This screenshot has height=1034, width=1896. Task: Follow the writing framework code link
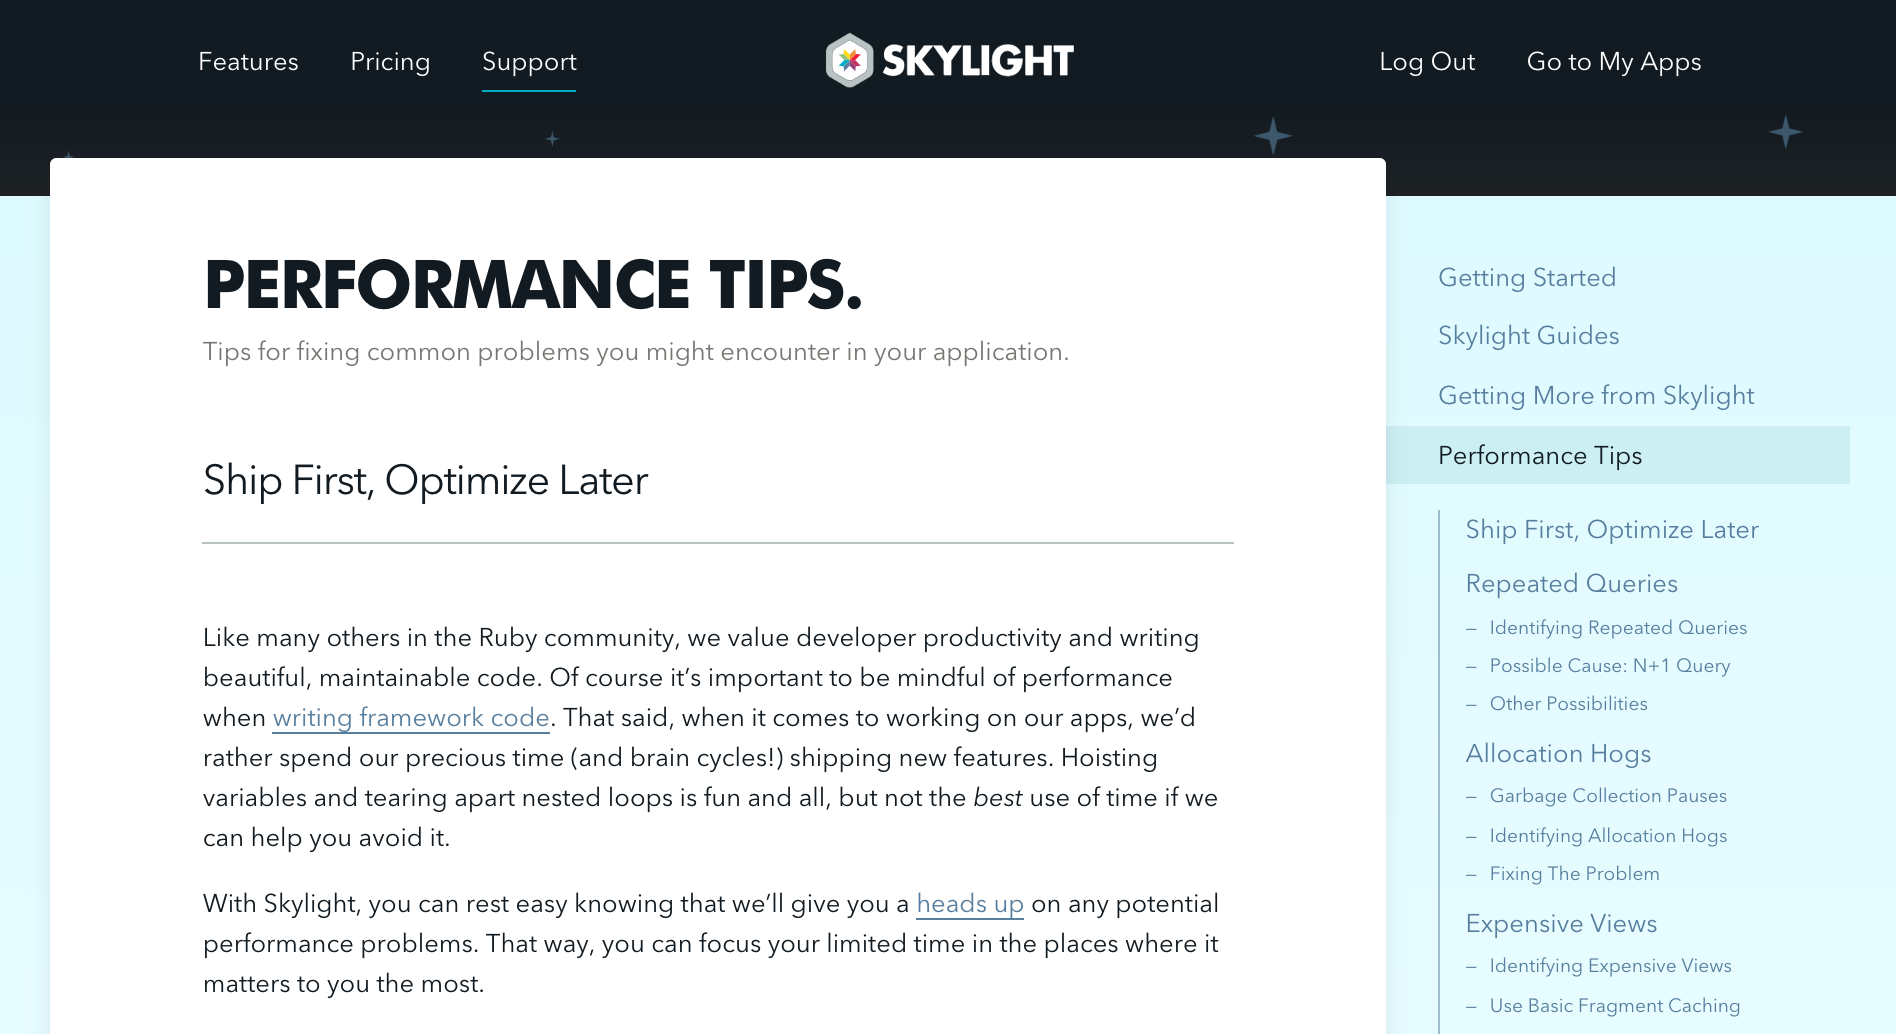[x=410, y=718]
